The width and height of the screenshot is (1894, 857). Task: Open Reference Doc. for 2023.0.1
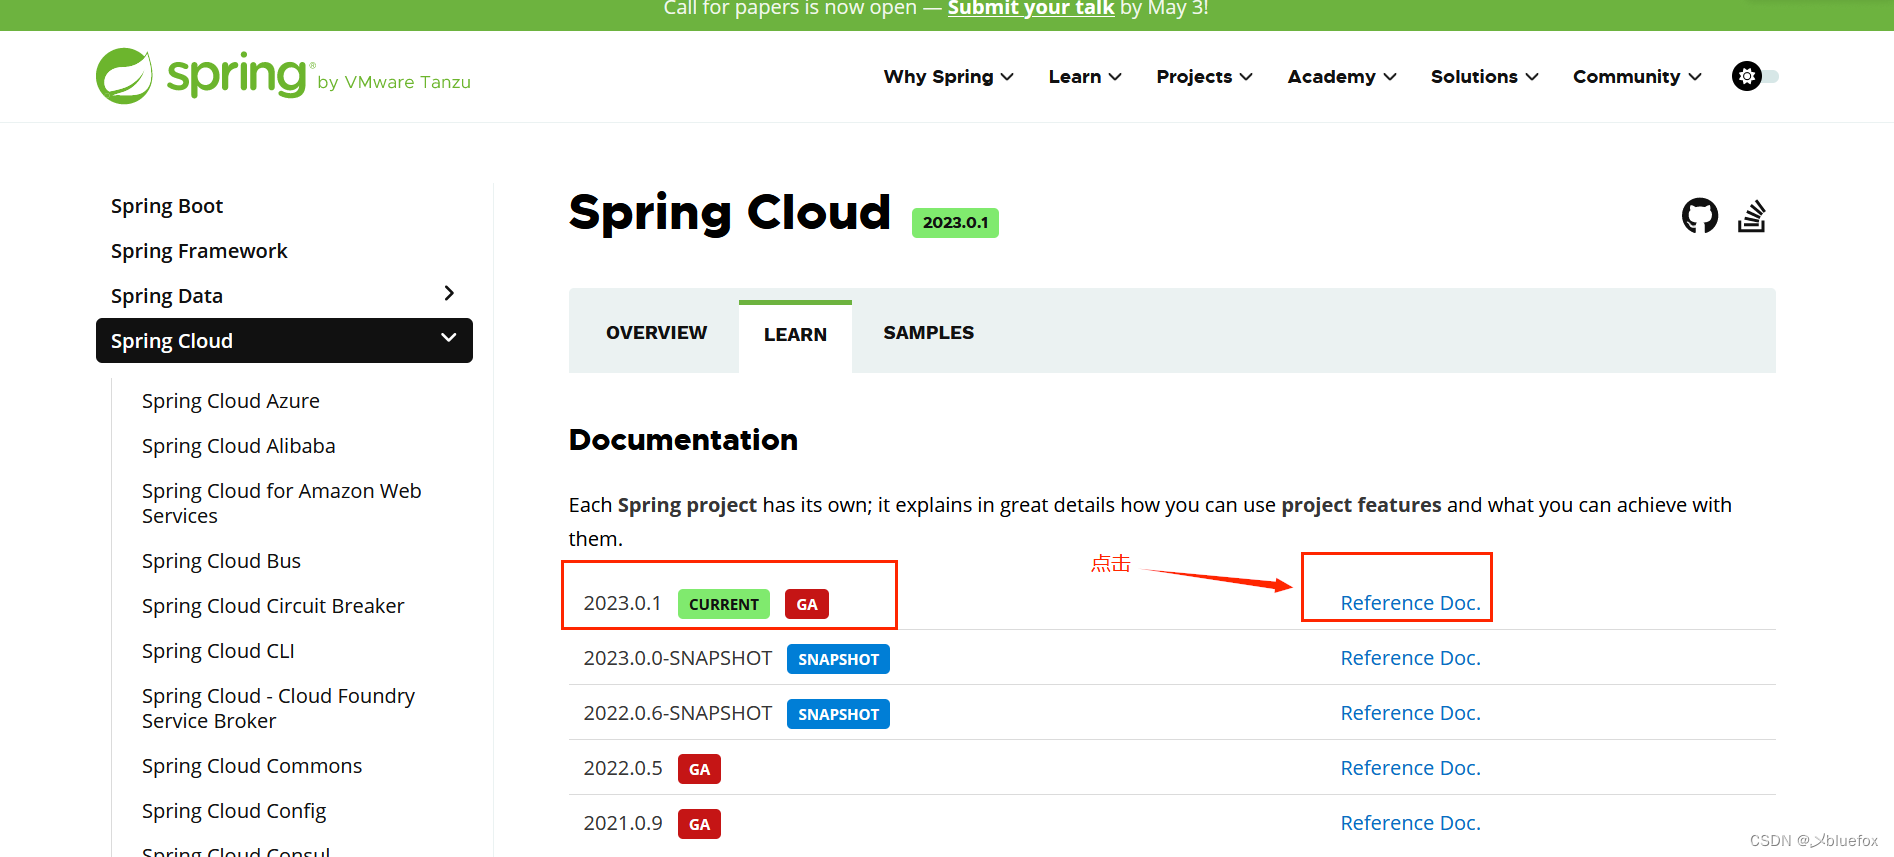pyautogui.click(x=1410, y=603)
